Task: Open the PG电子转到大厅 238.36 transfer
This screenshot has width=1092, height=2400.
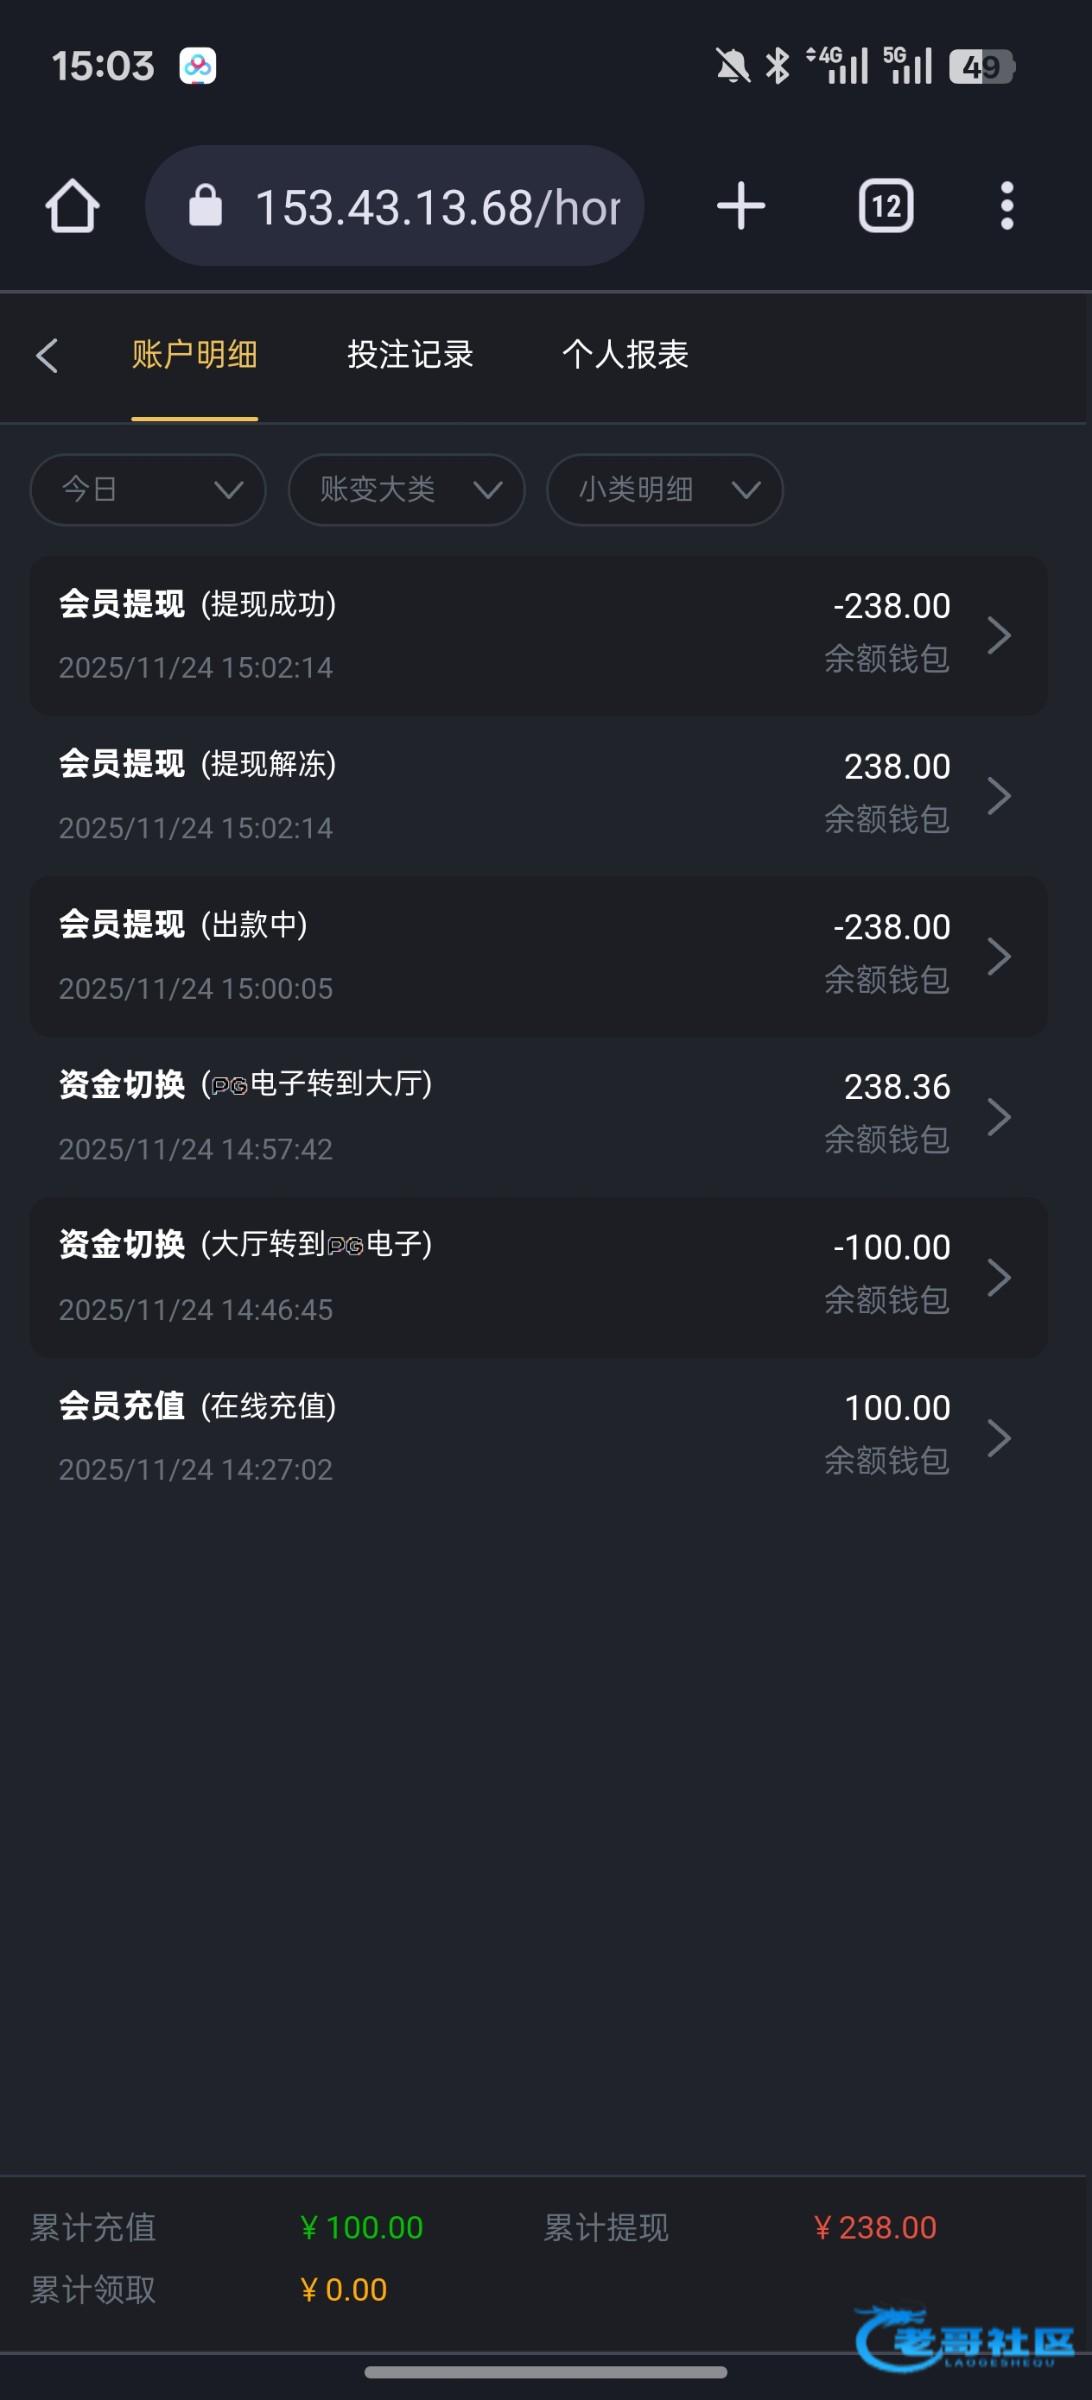Action: (538, 1116)
